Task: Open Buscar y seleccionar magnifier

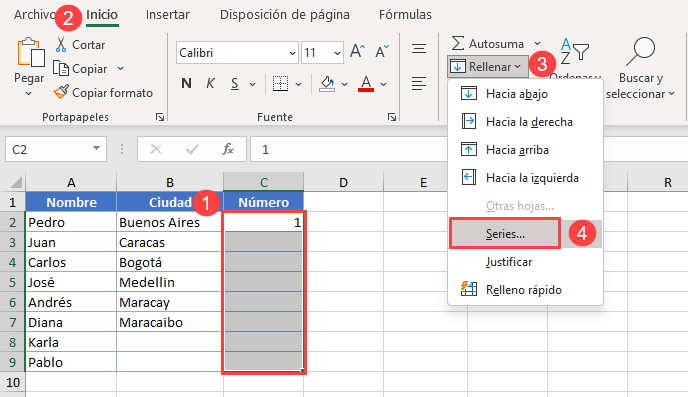Action: 641,51
